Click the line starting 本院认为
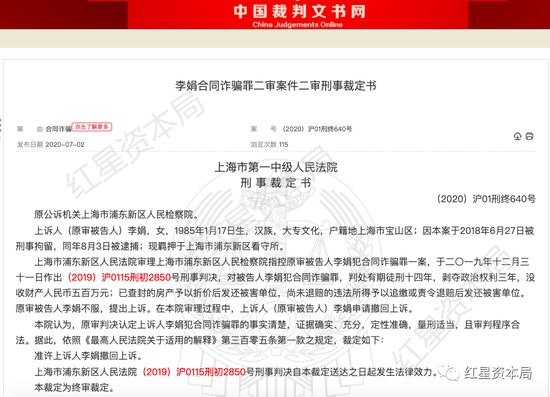This screenshot has width=550, height=397. pos(277,325)
